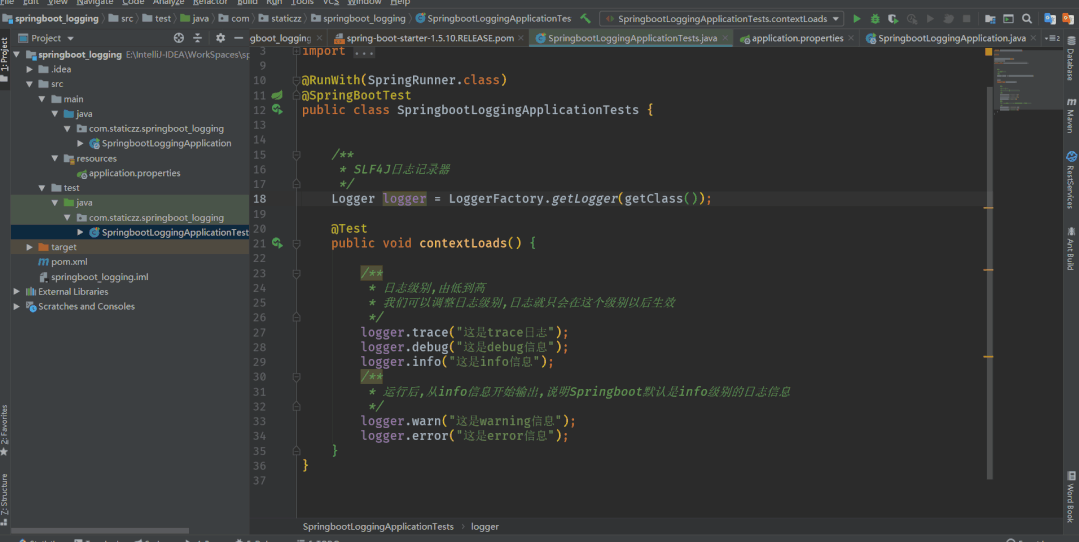Click the editor vertical scrollbar

(990, 282)
